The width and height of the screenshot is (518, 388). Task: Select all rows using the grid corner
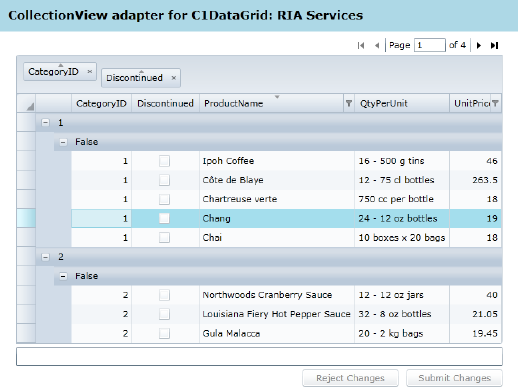pyautogui.click(x=26, y=103)
